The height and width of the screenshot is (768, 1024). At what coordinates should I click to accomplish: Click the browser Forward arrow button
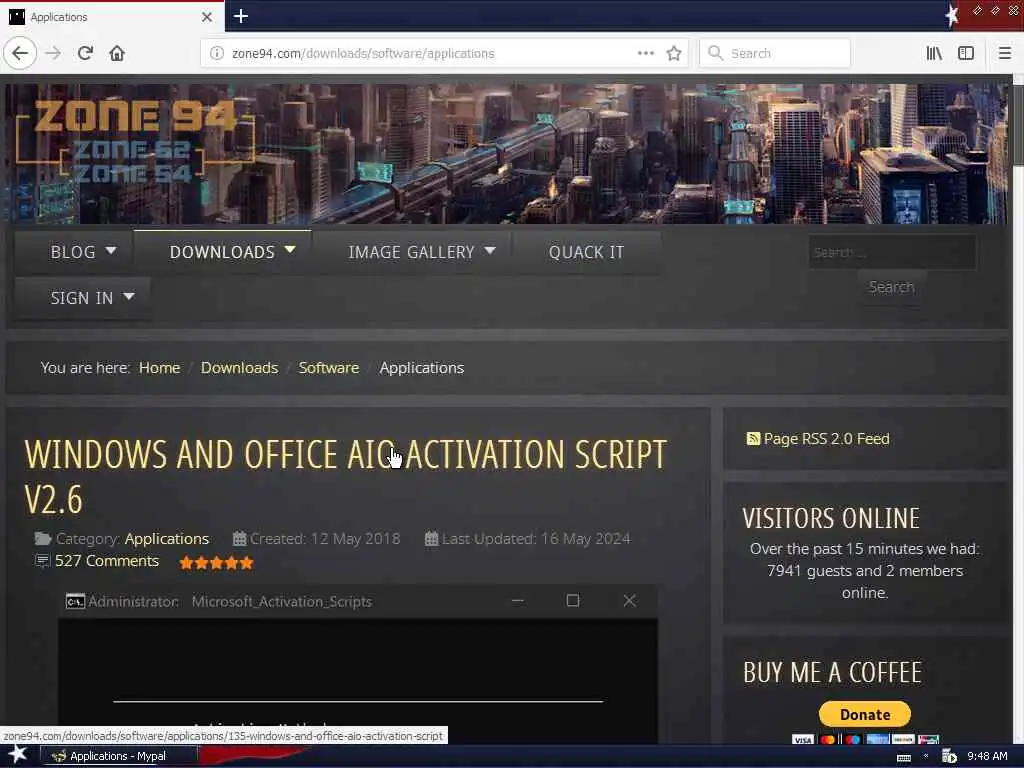[54, 53]
